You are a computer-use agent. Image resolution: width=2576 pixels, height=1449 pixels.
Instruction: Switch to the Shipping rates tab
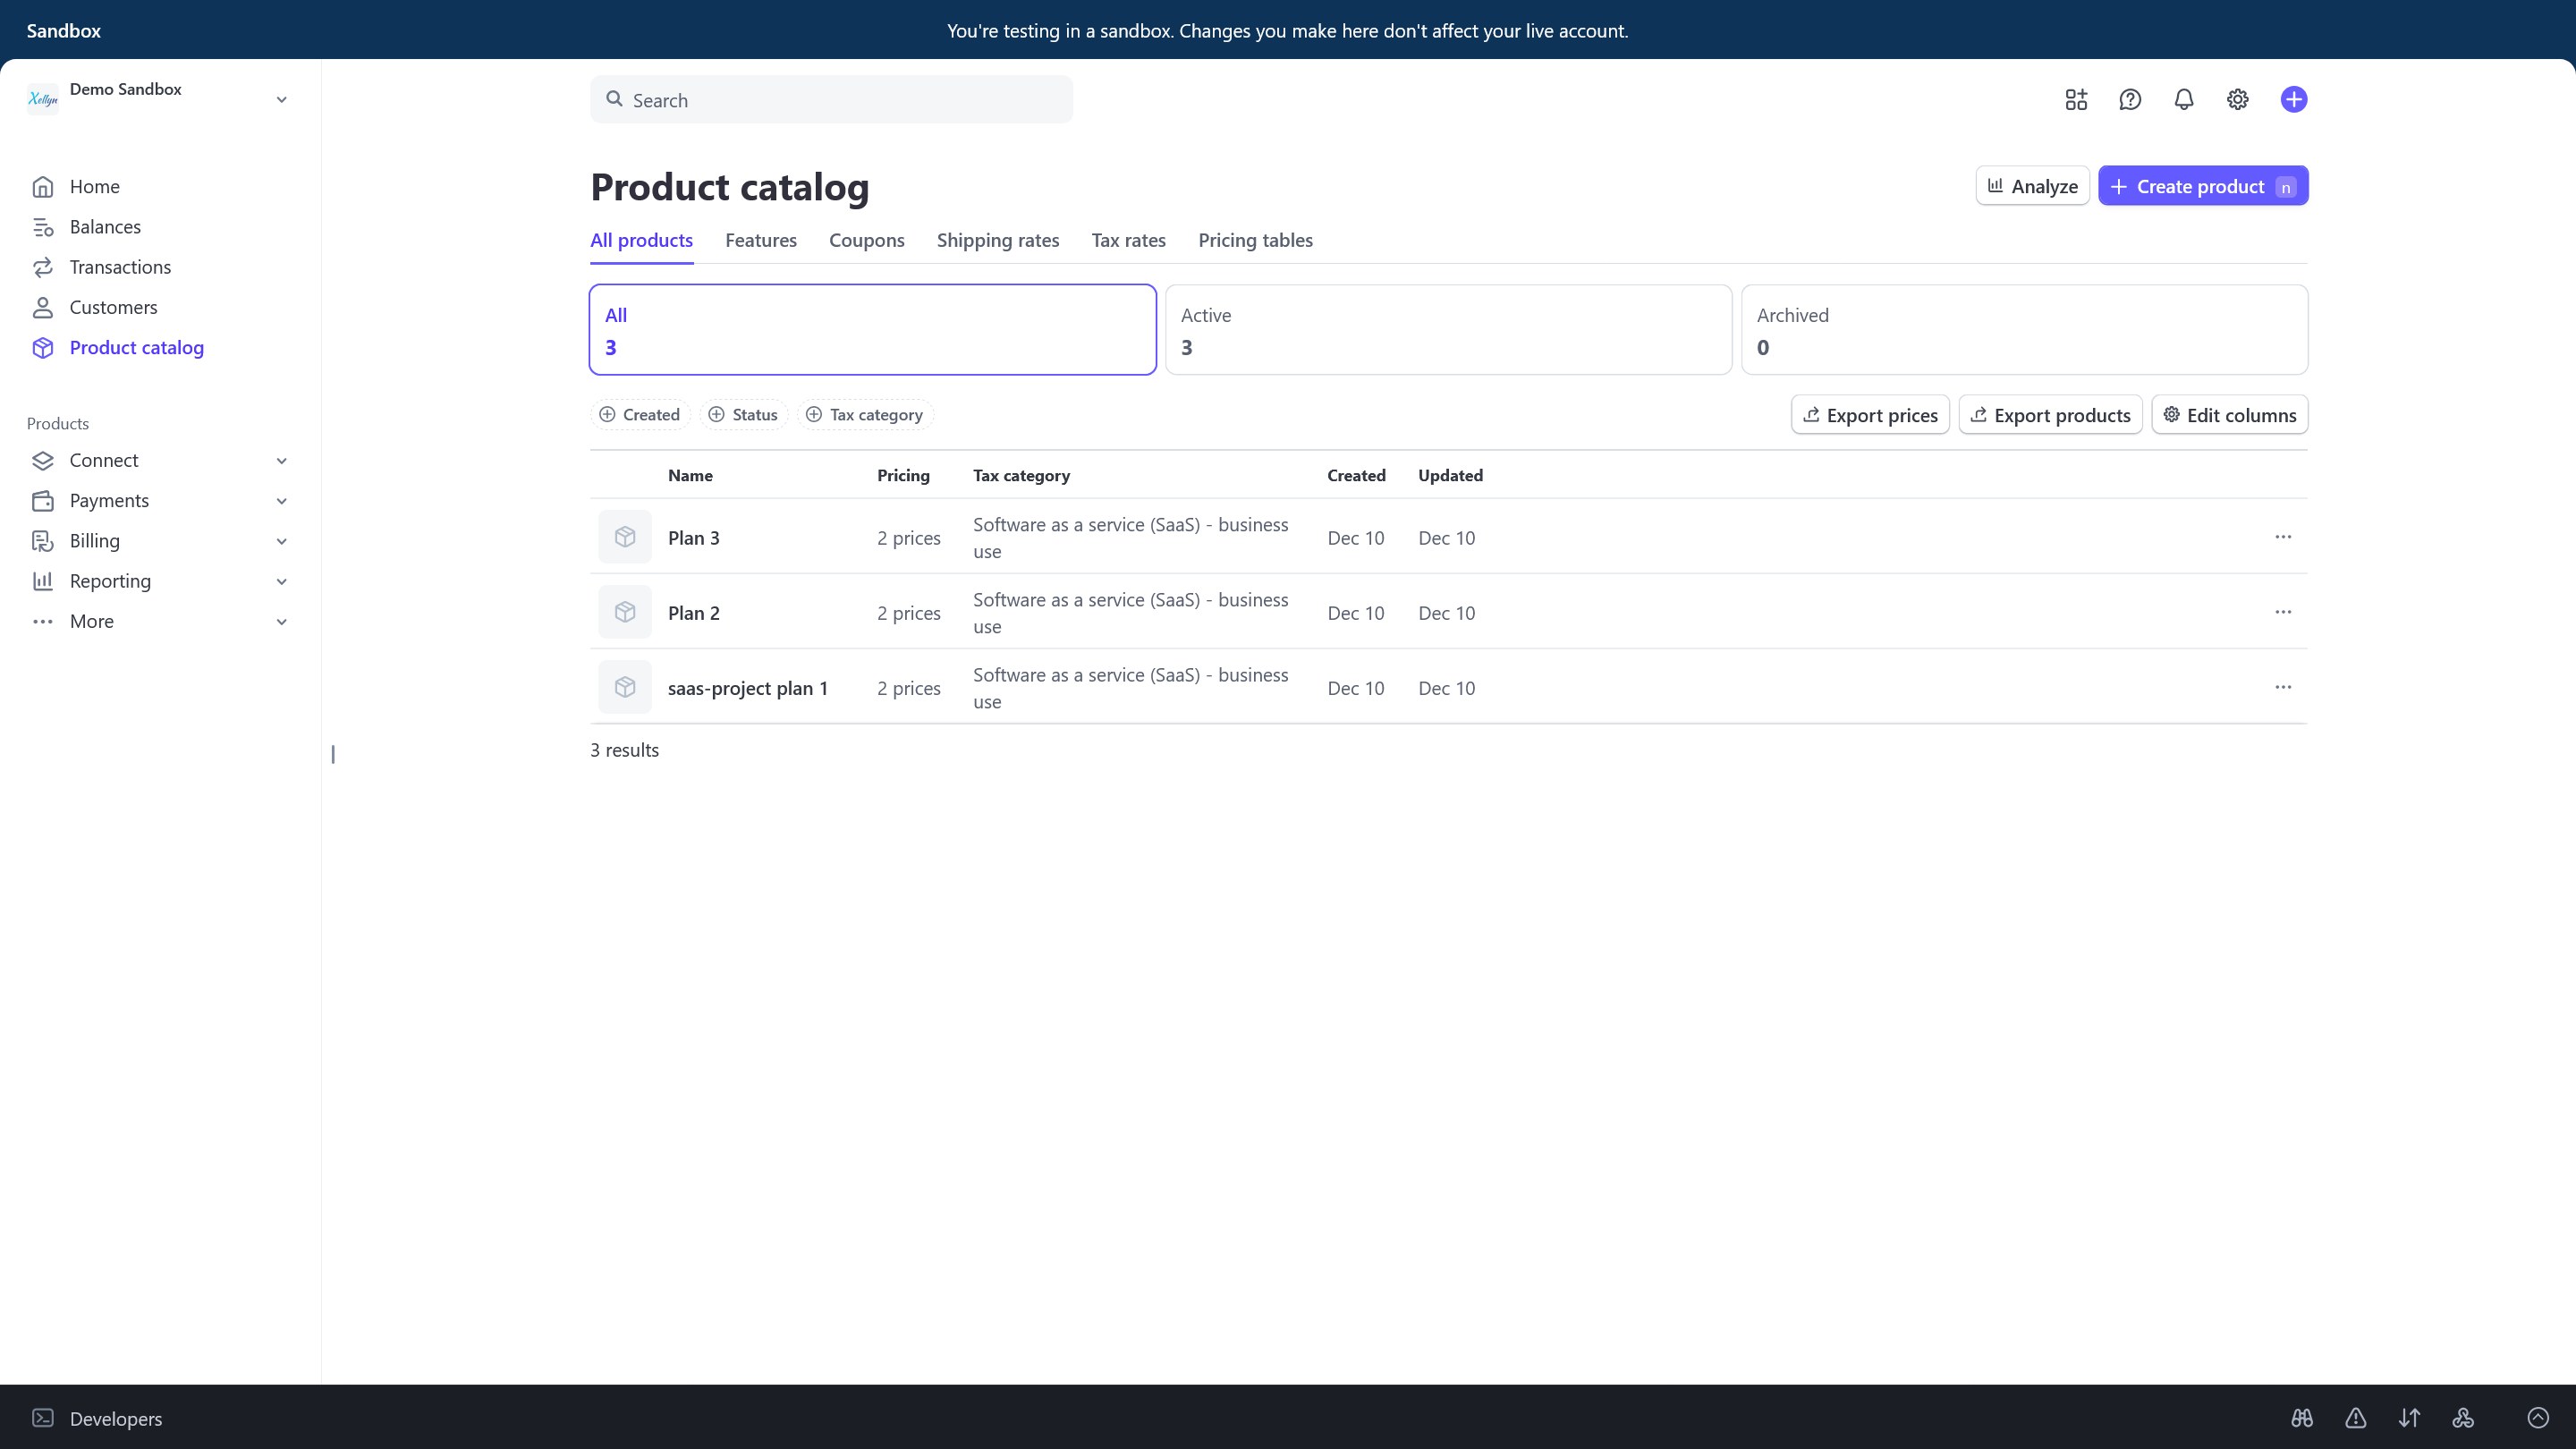pyautogui.click(x=998, y=240)
